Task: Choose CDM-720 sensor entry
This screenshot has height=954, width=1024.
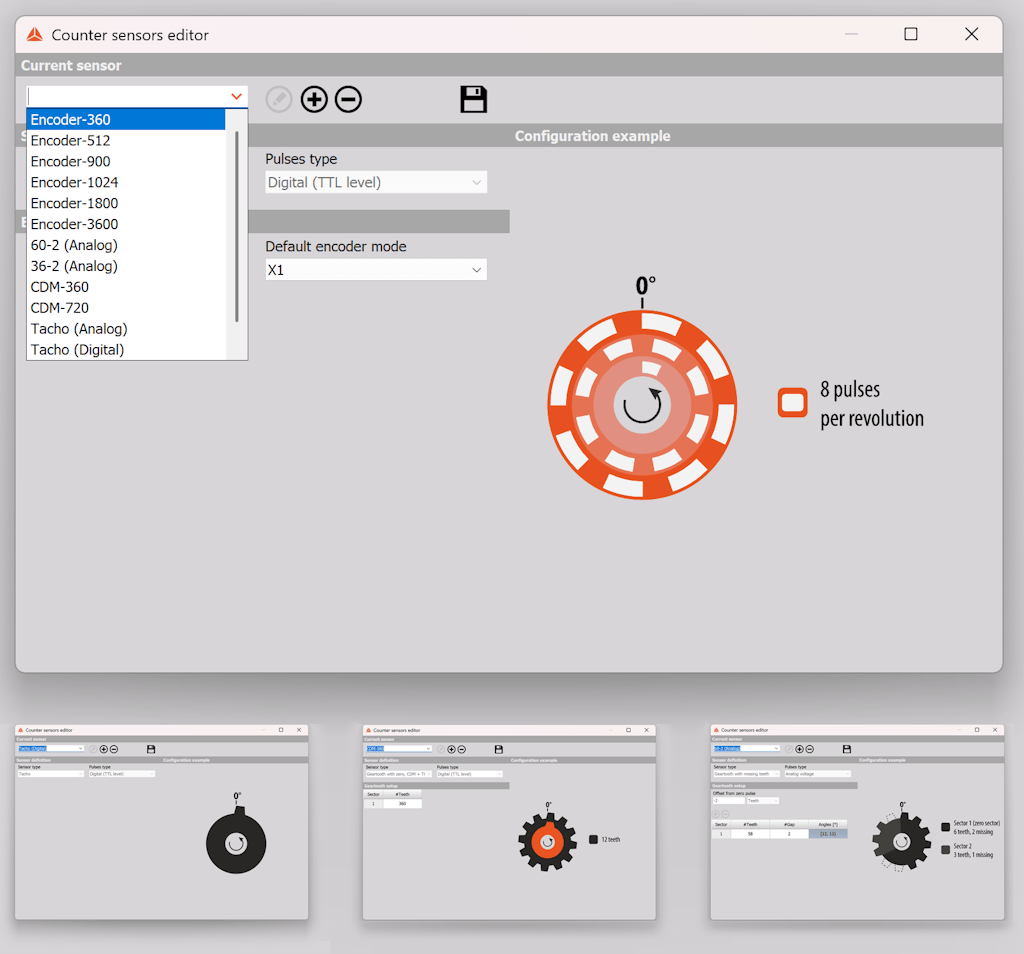Action: tap(126, 308)
